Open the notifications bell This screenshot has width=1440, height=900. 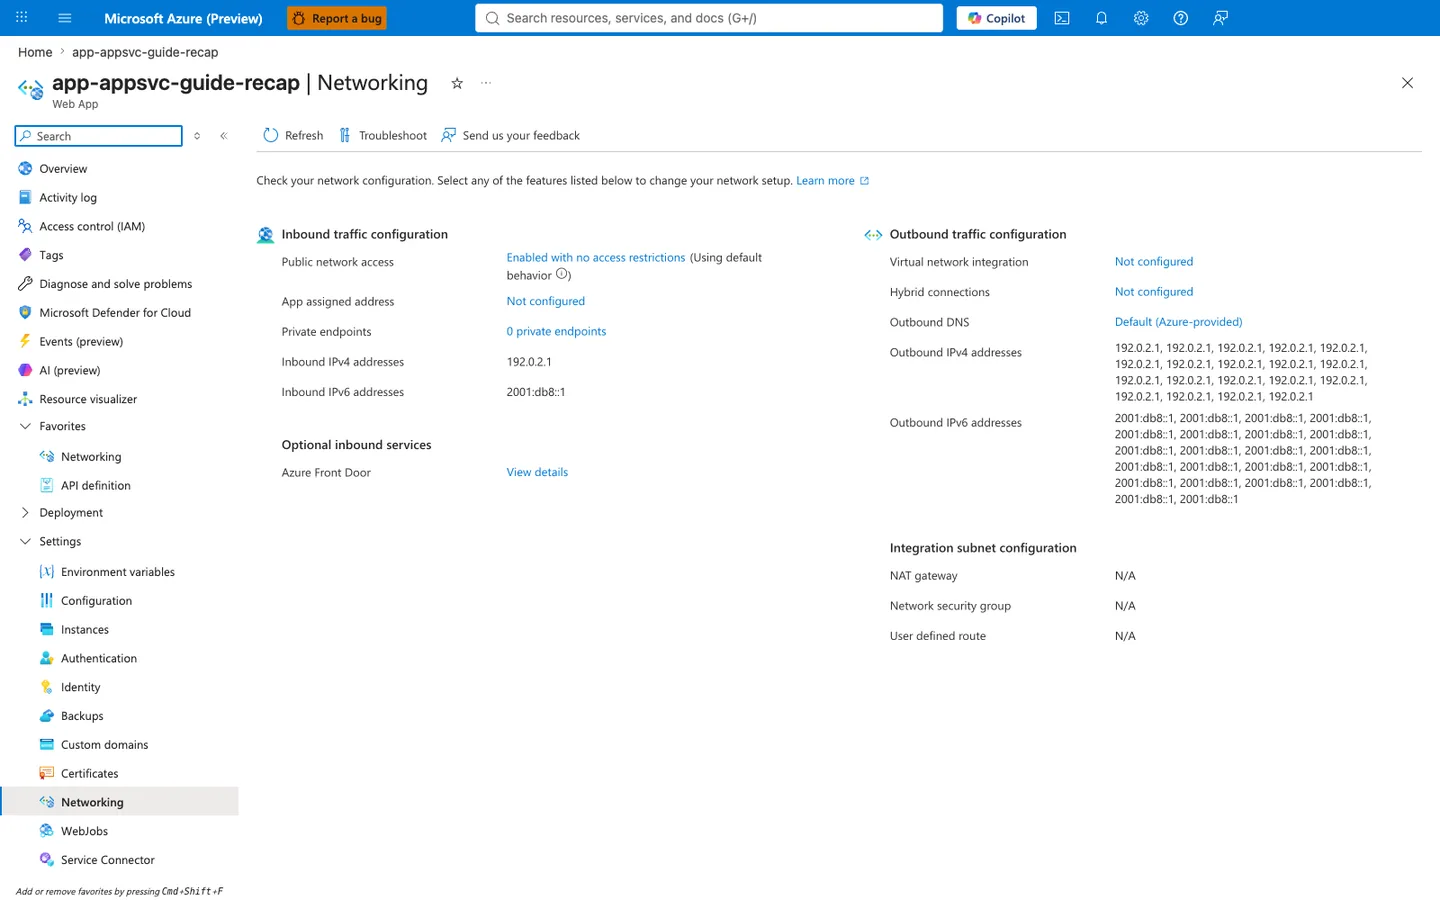1101,18
